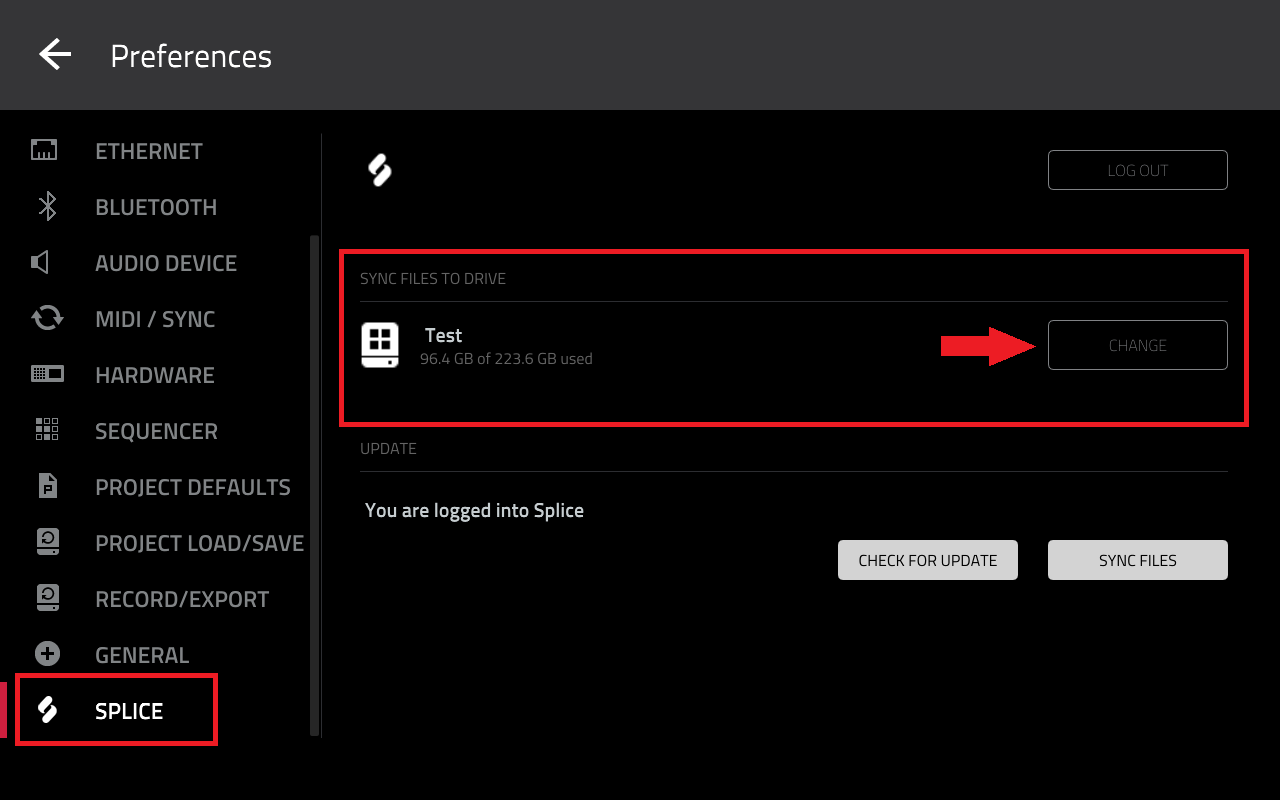Open Sequencer preferences

156,431
